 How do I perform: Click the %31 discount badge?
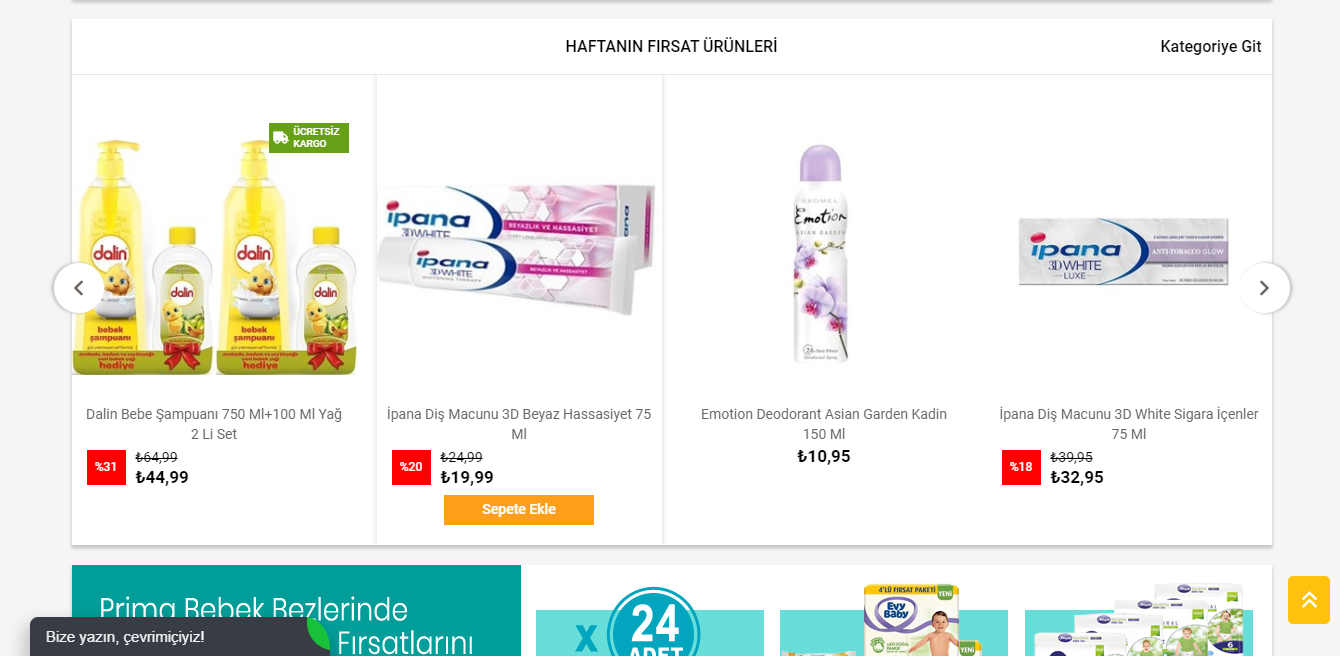click(106, 467)
